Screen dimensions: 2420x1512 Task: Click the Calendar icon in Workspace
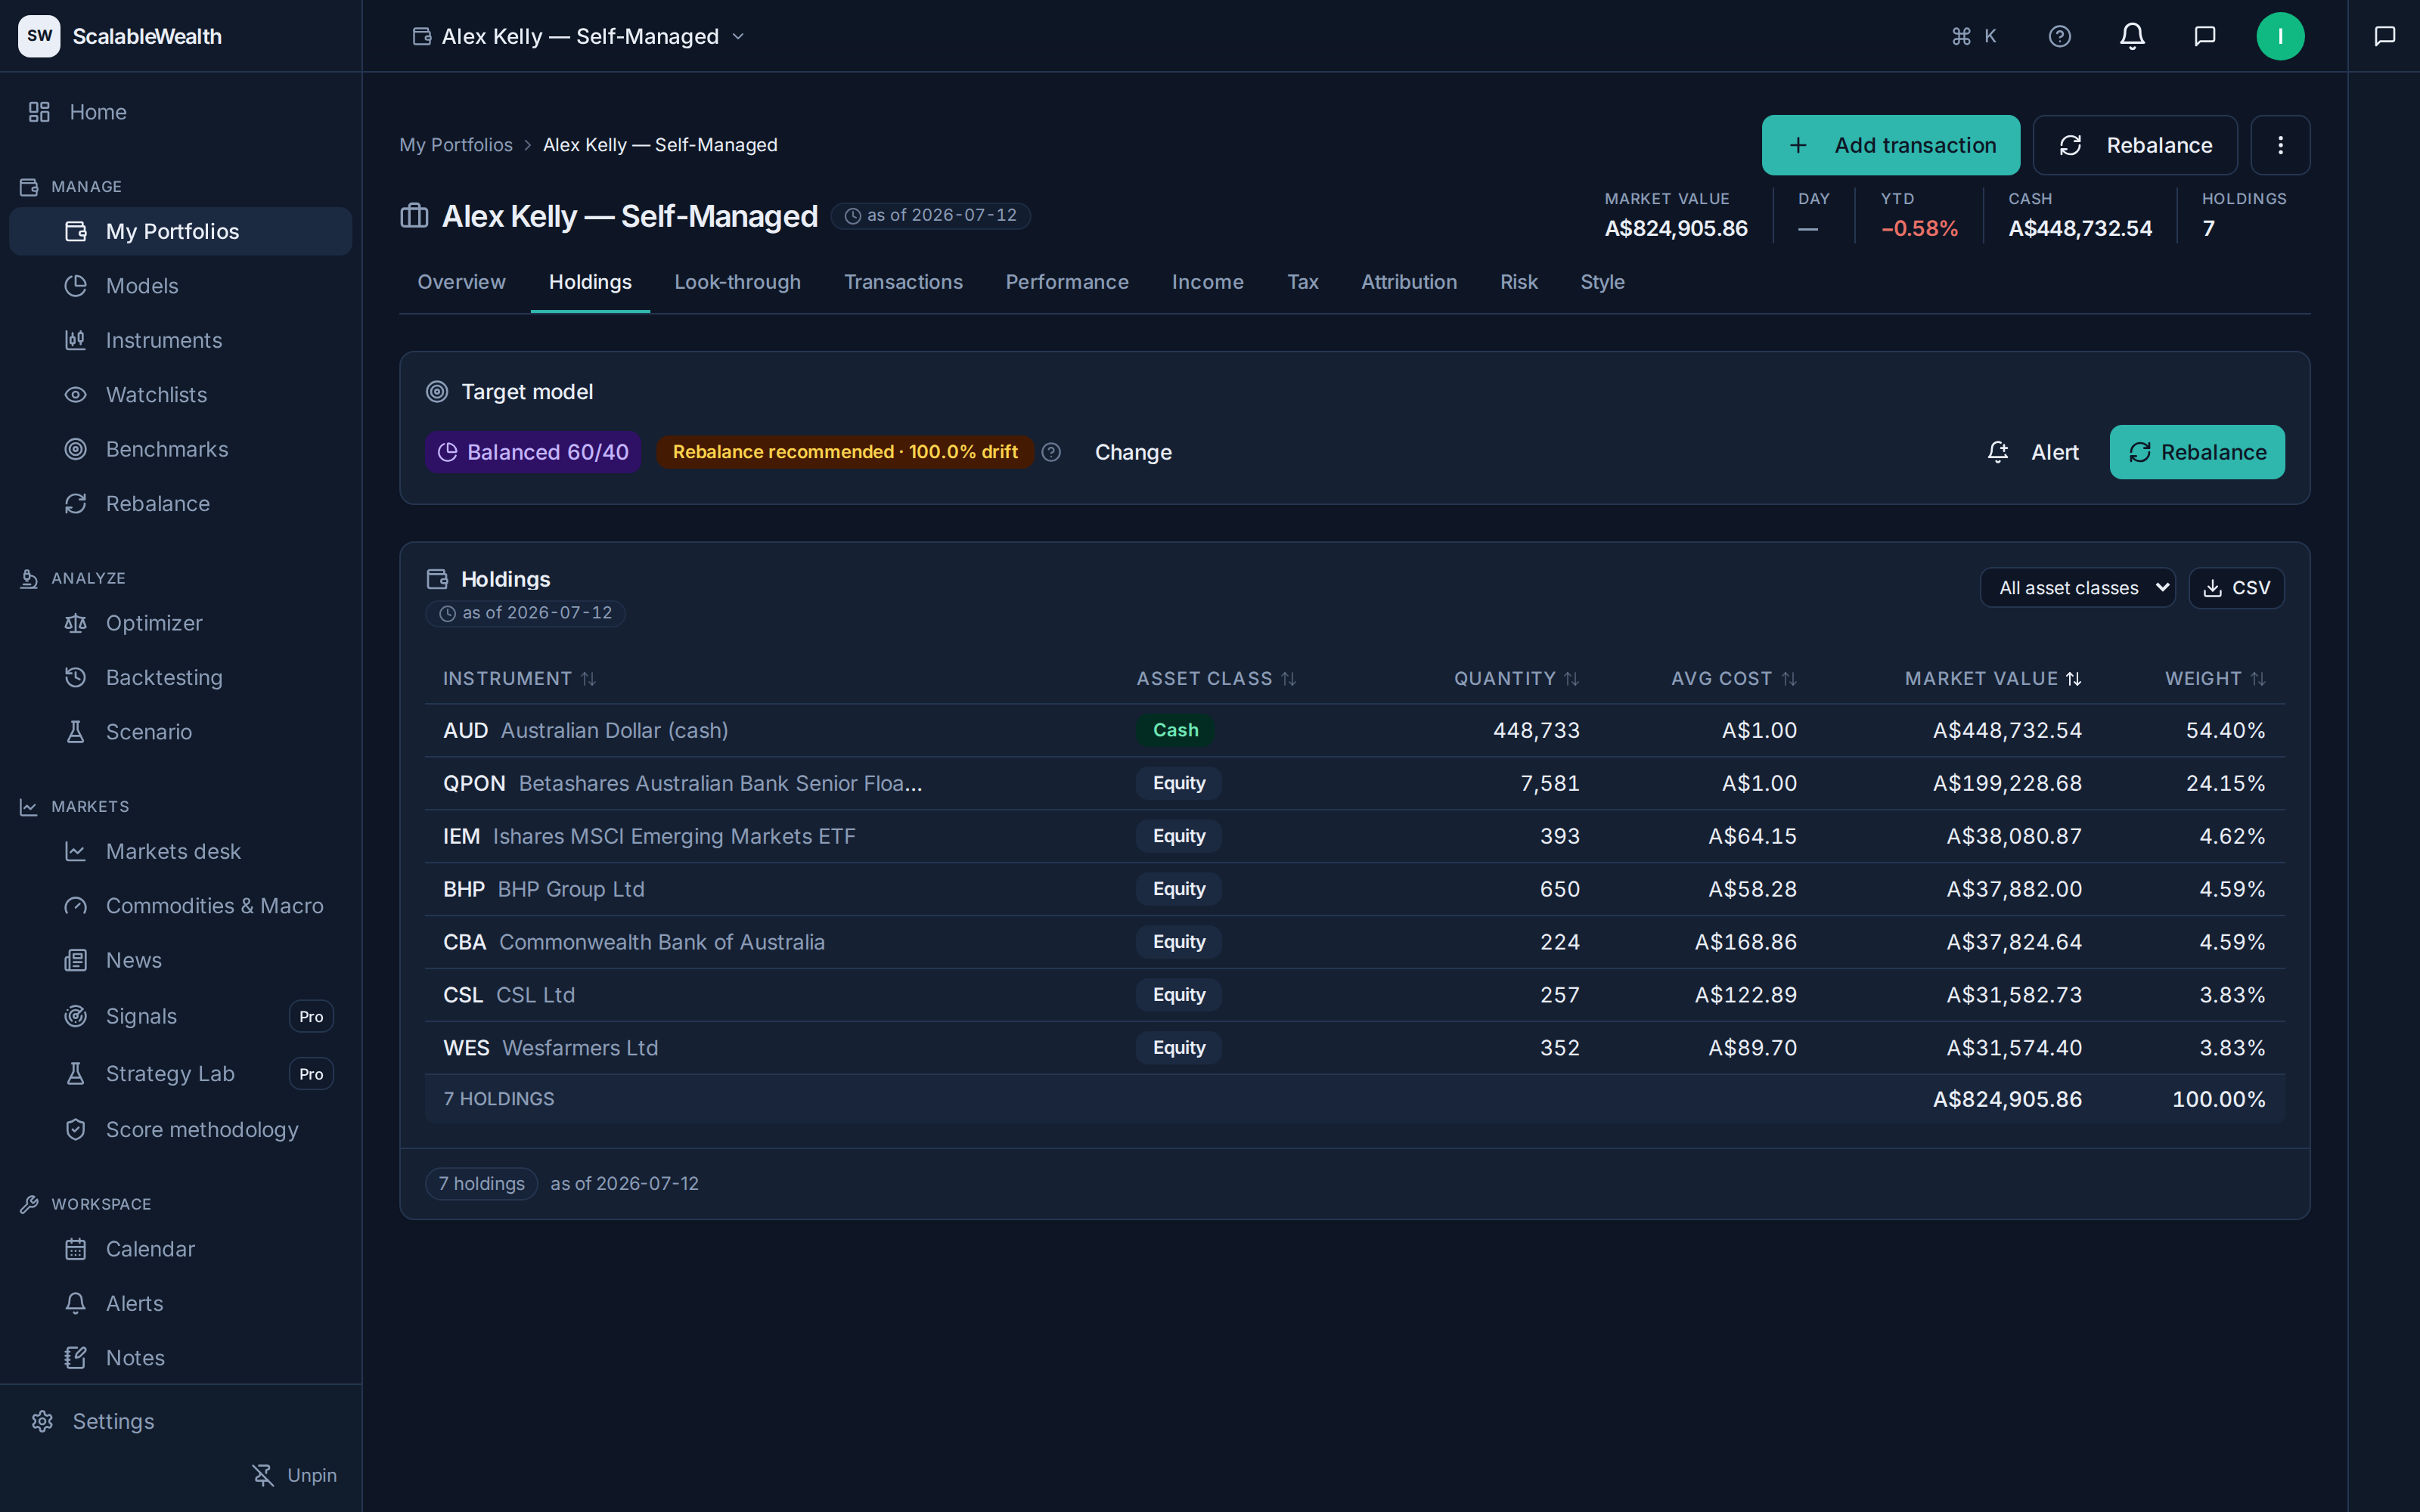pyautogui.click(x=76, y=1249)
